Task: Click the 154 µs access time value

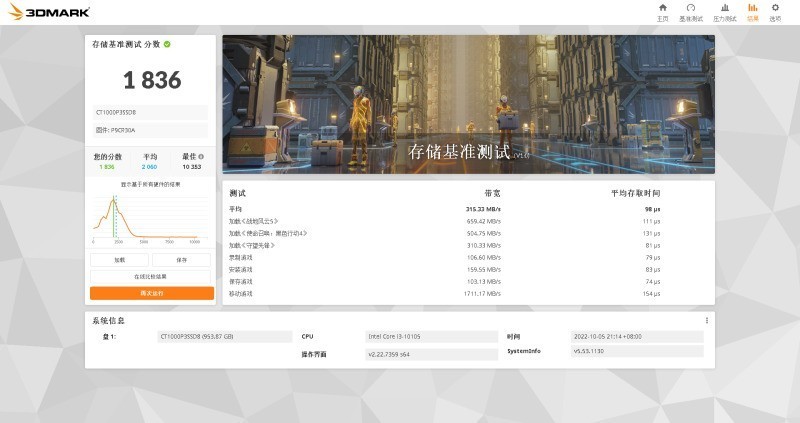Action: (x=652, y=294)
